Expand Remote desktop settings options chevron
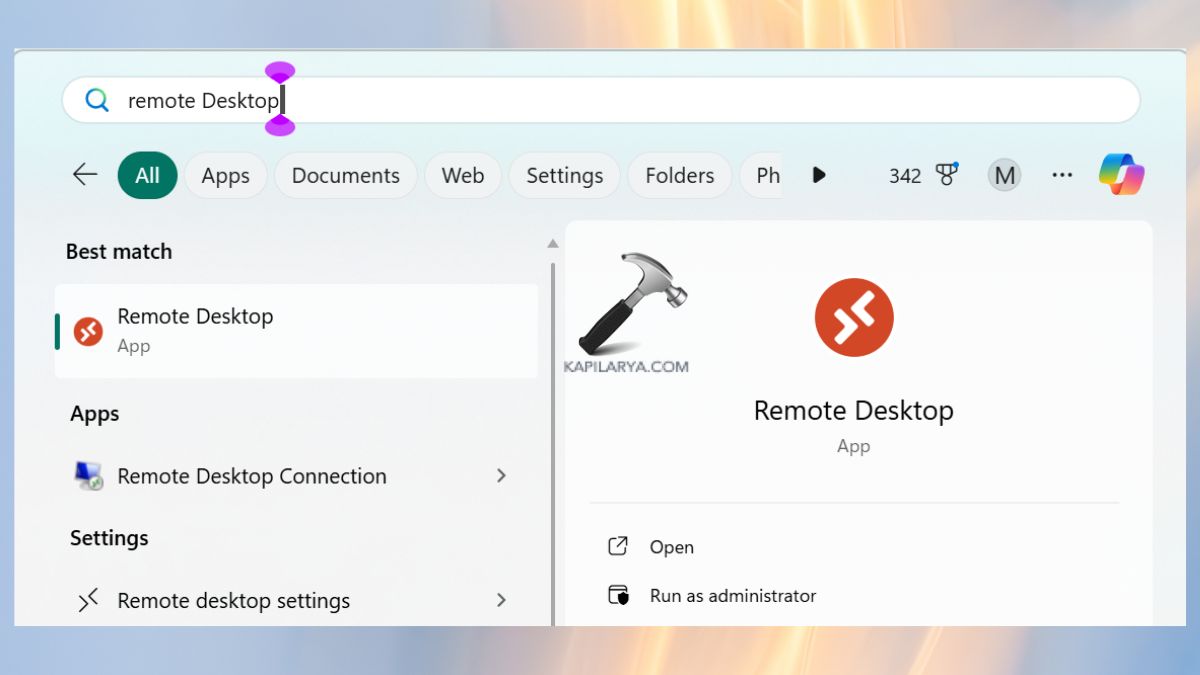Screen dimensions: 1200x675 (501, 600)
